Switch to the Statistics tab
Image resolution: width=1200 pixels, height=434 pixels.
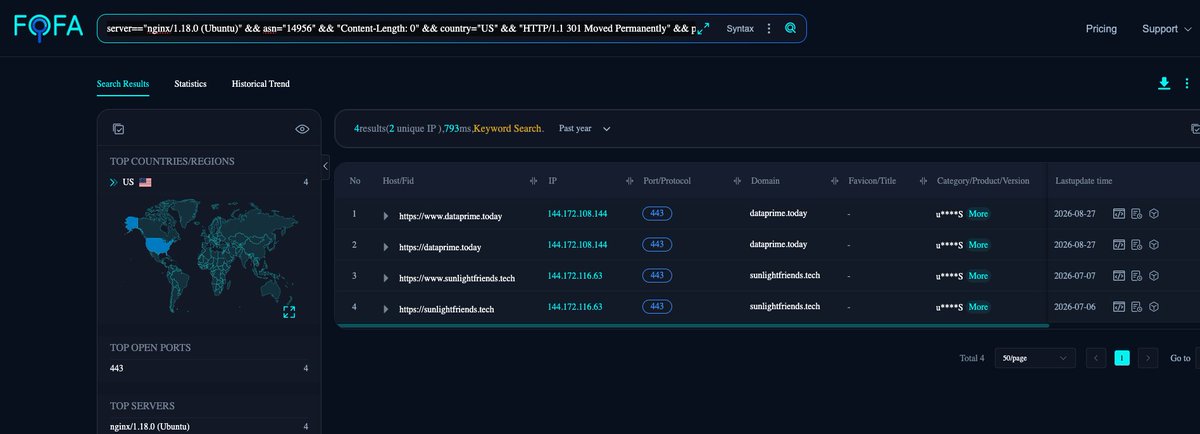pyautogui.click(x=190, y=84)
